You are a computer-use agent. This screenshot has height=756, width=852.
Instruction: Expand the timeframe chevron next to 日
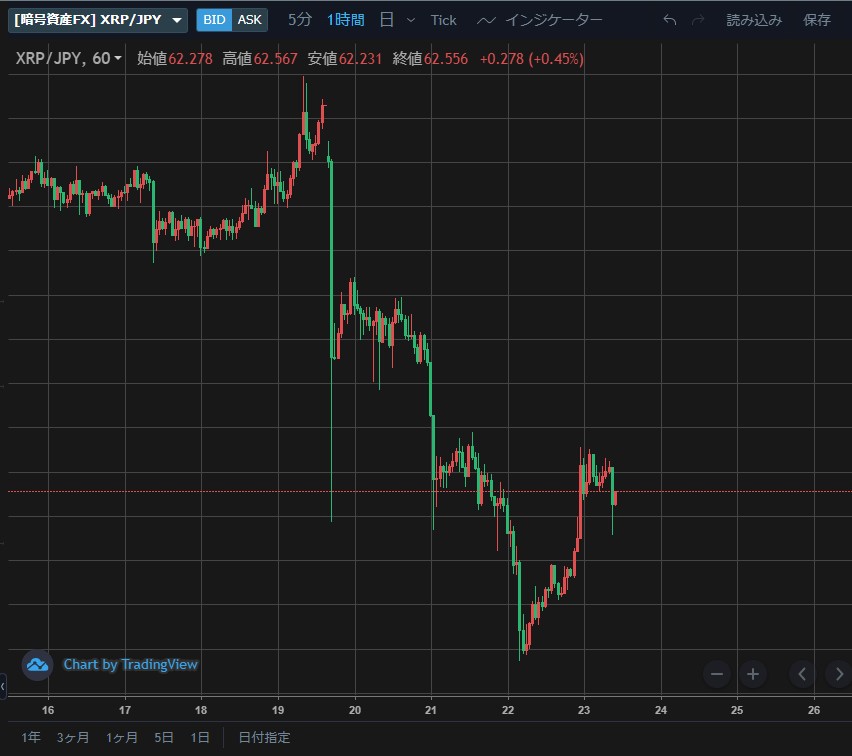pyautogui.click(x=411, y=21)
